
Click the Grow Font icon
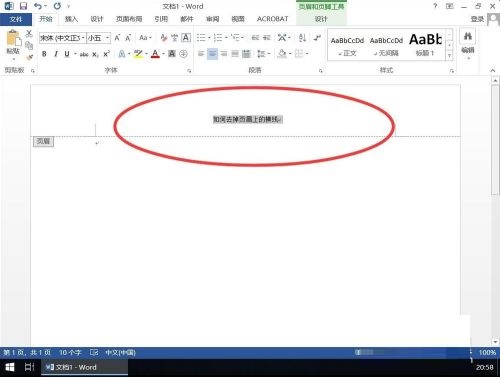tap(117, 38)
